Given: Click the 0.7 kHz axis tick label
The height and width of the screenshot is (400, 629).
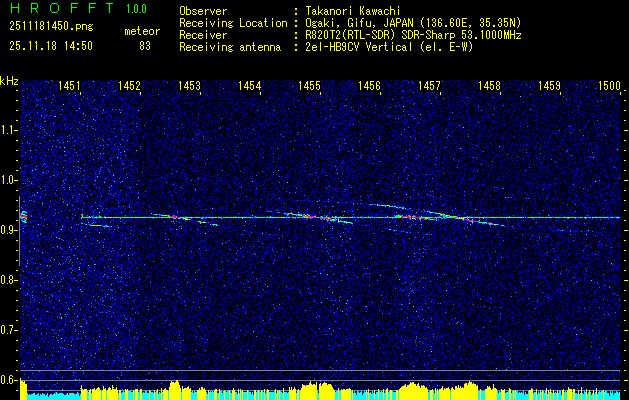Looking at the screenshot, I should [8, 330].
